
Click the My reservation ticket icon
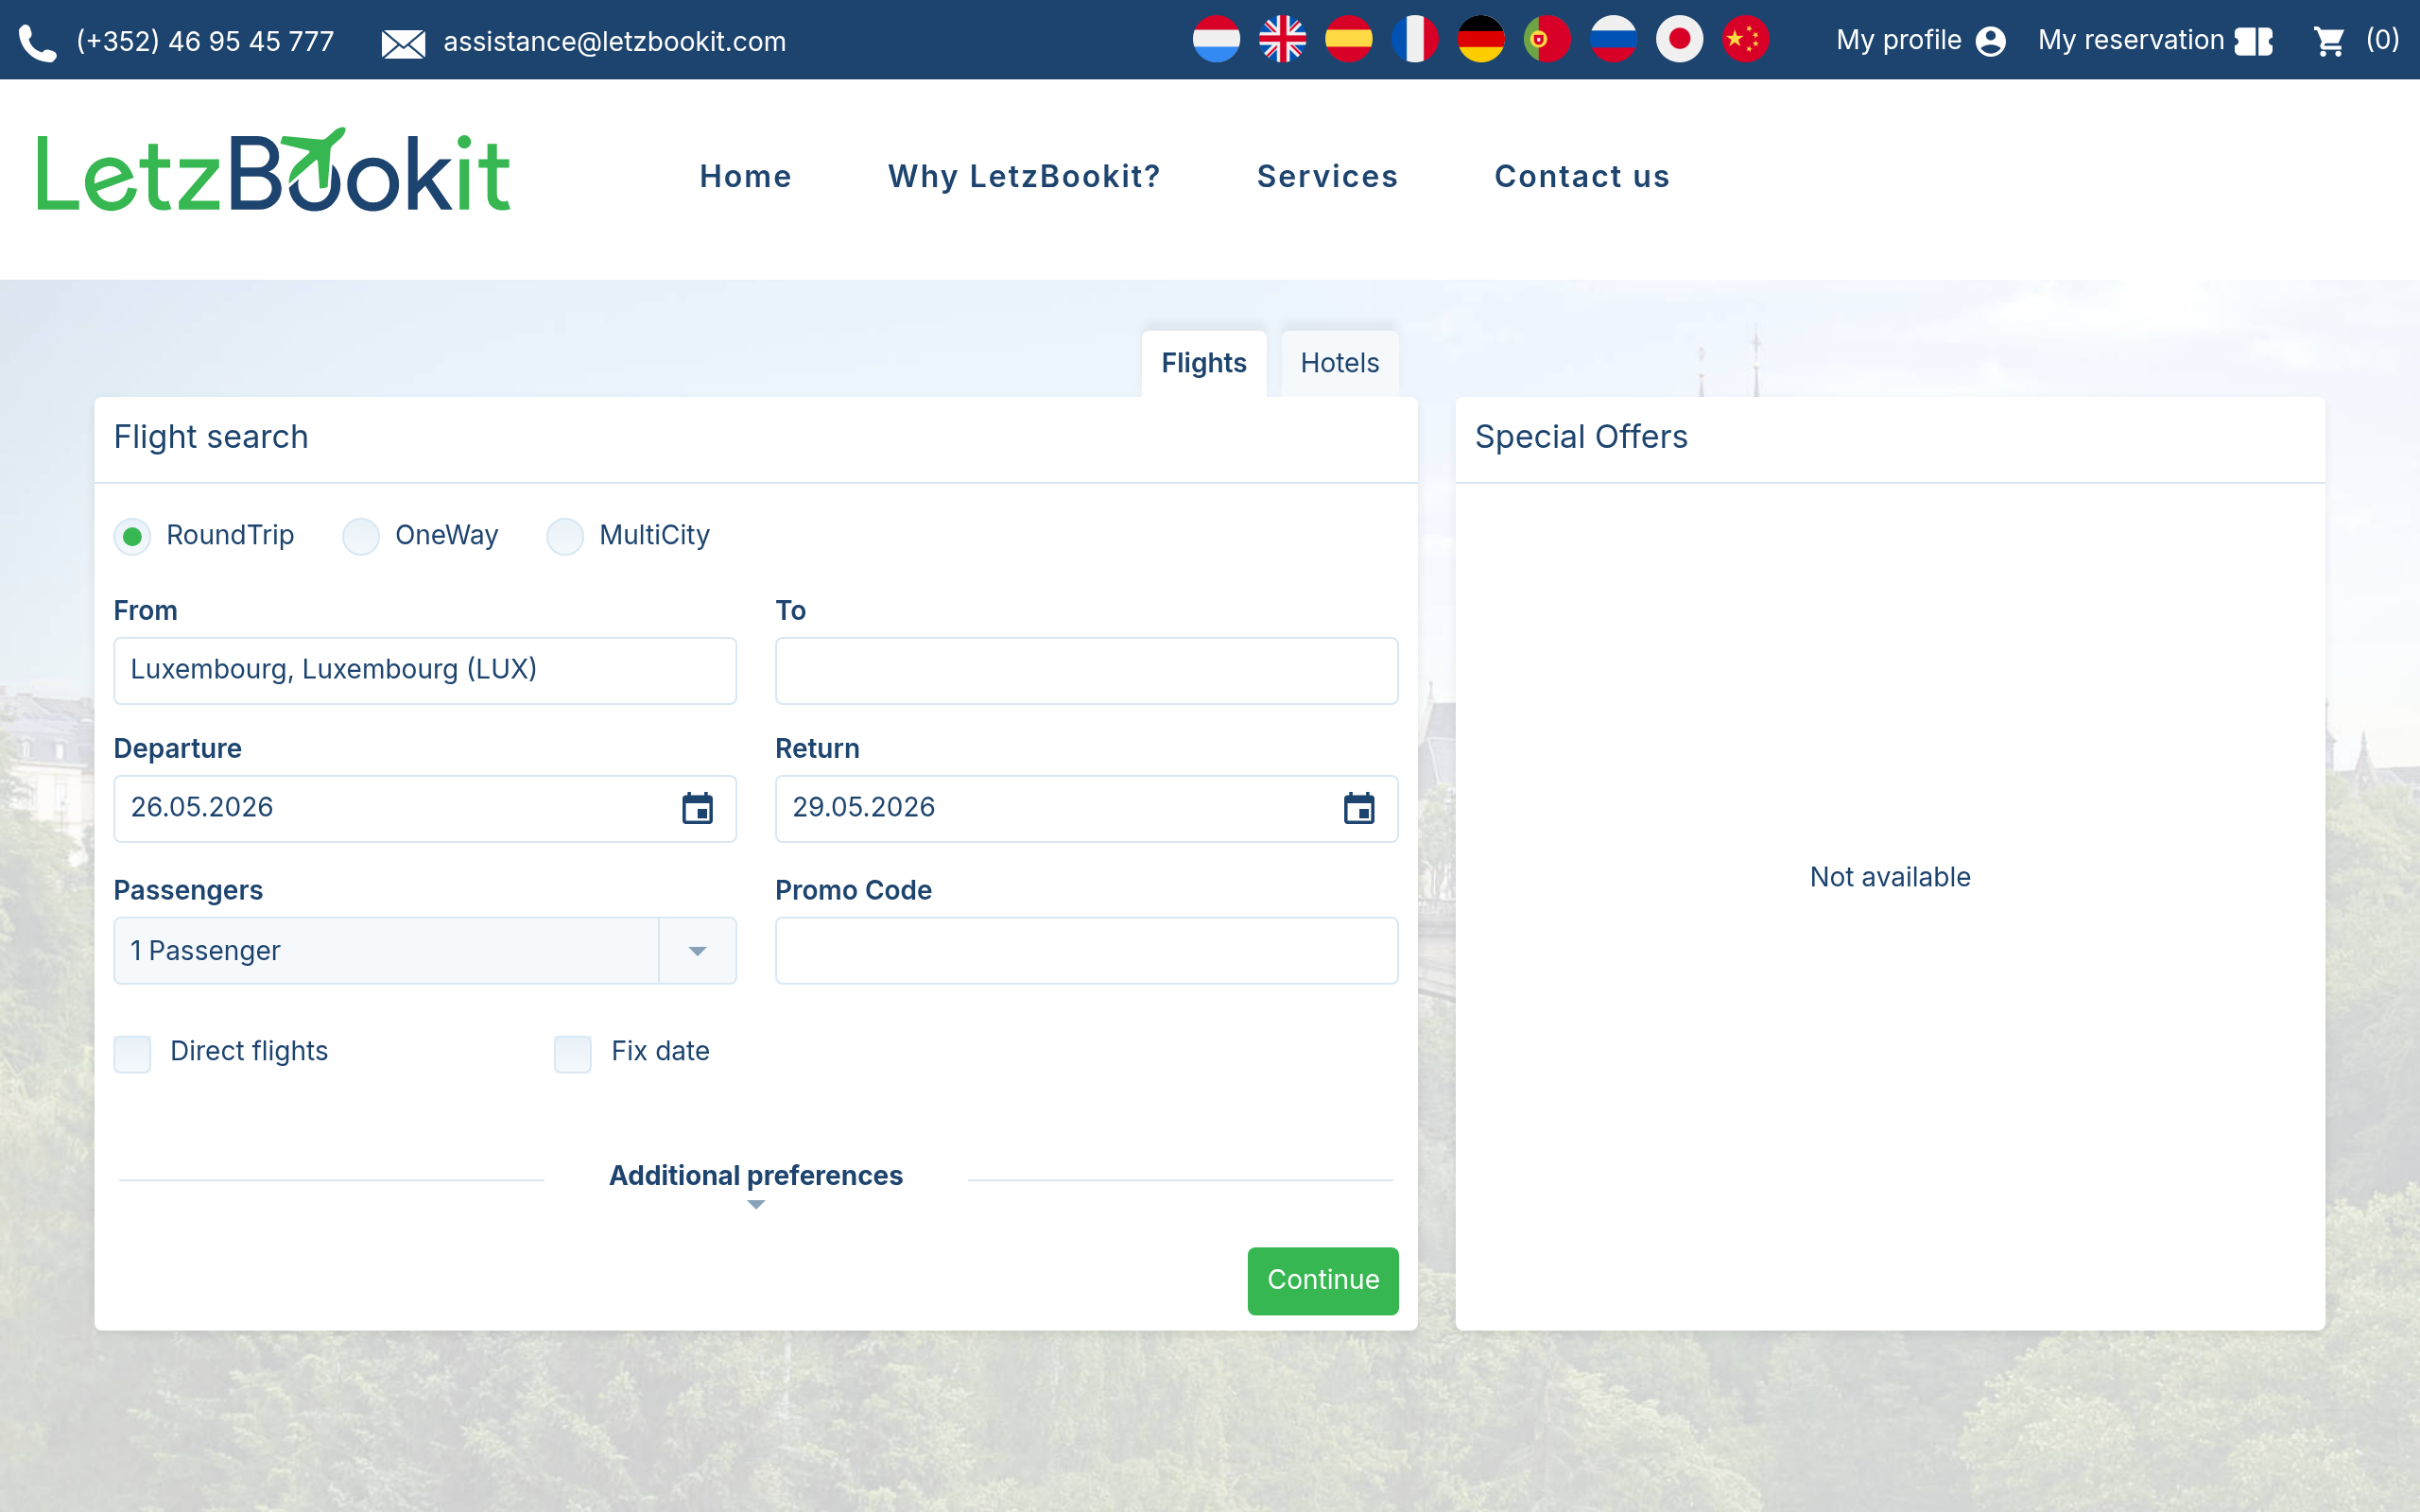[2254, 41]
